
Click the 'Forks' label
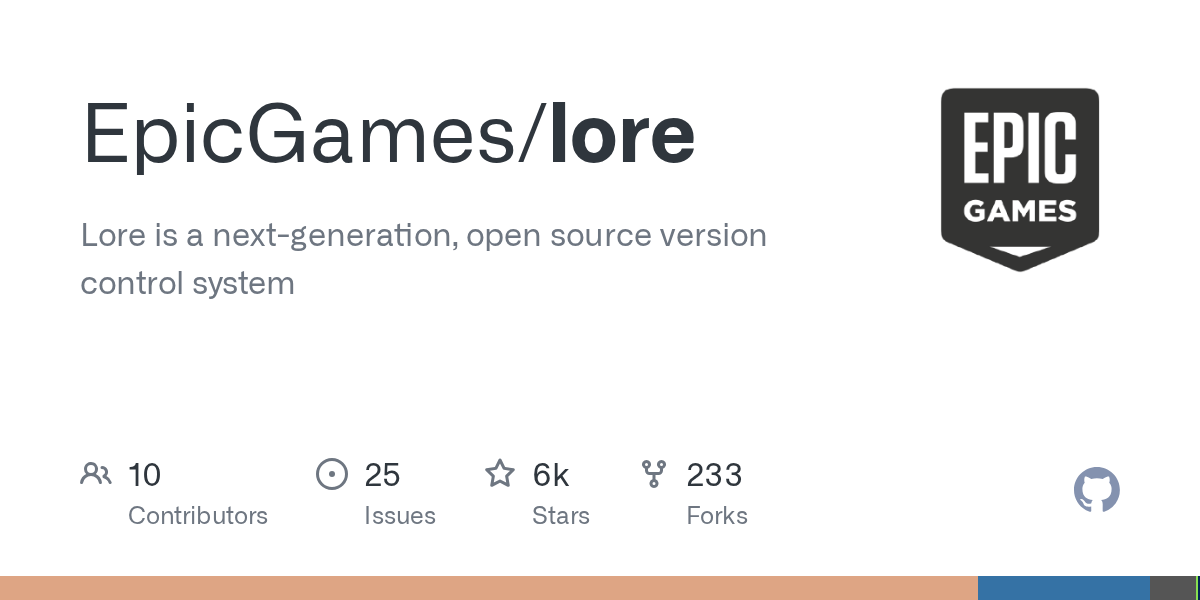coord(717,516)
